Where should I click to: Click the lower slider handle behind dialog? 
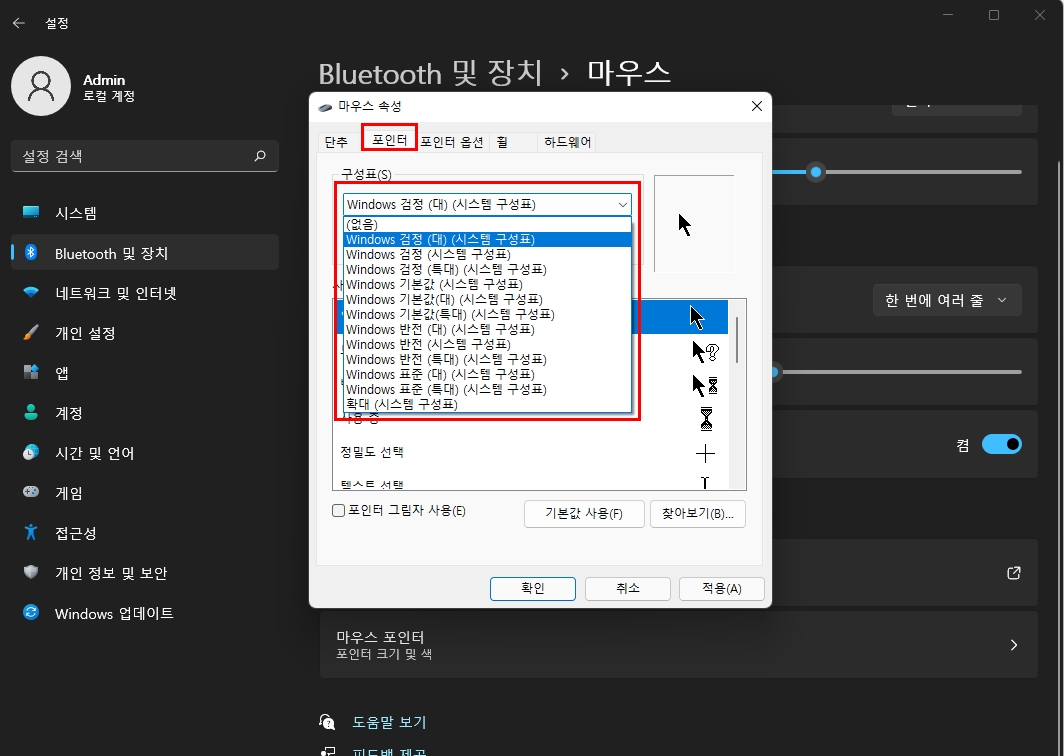(x=776, y=372)
